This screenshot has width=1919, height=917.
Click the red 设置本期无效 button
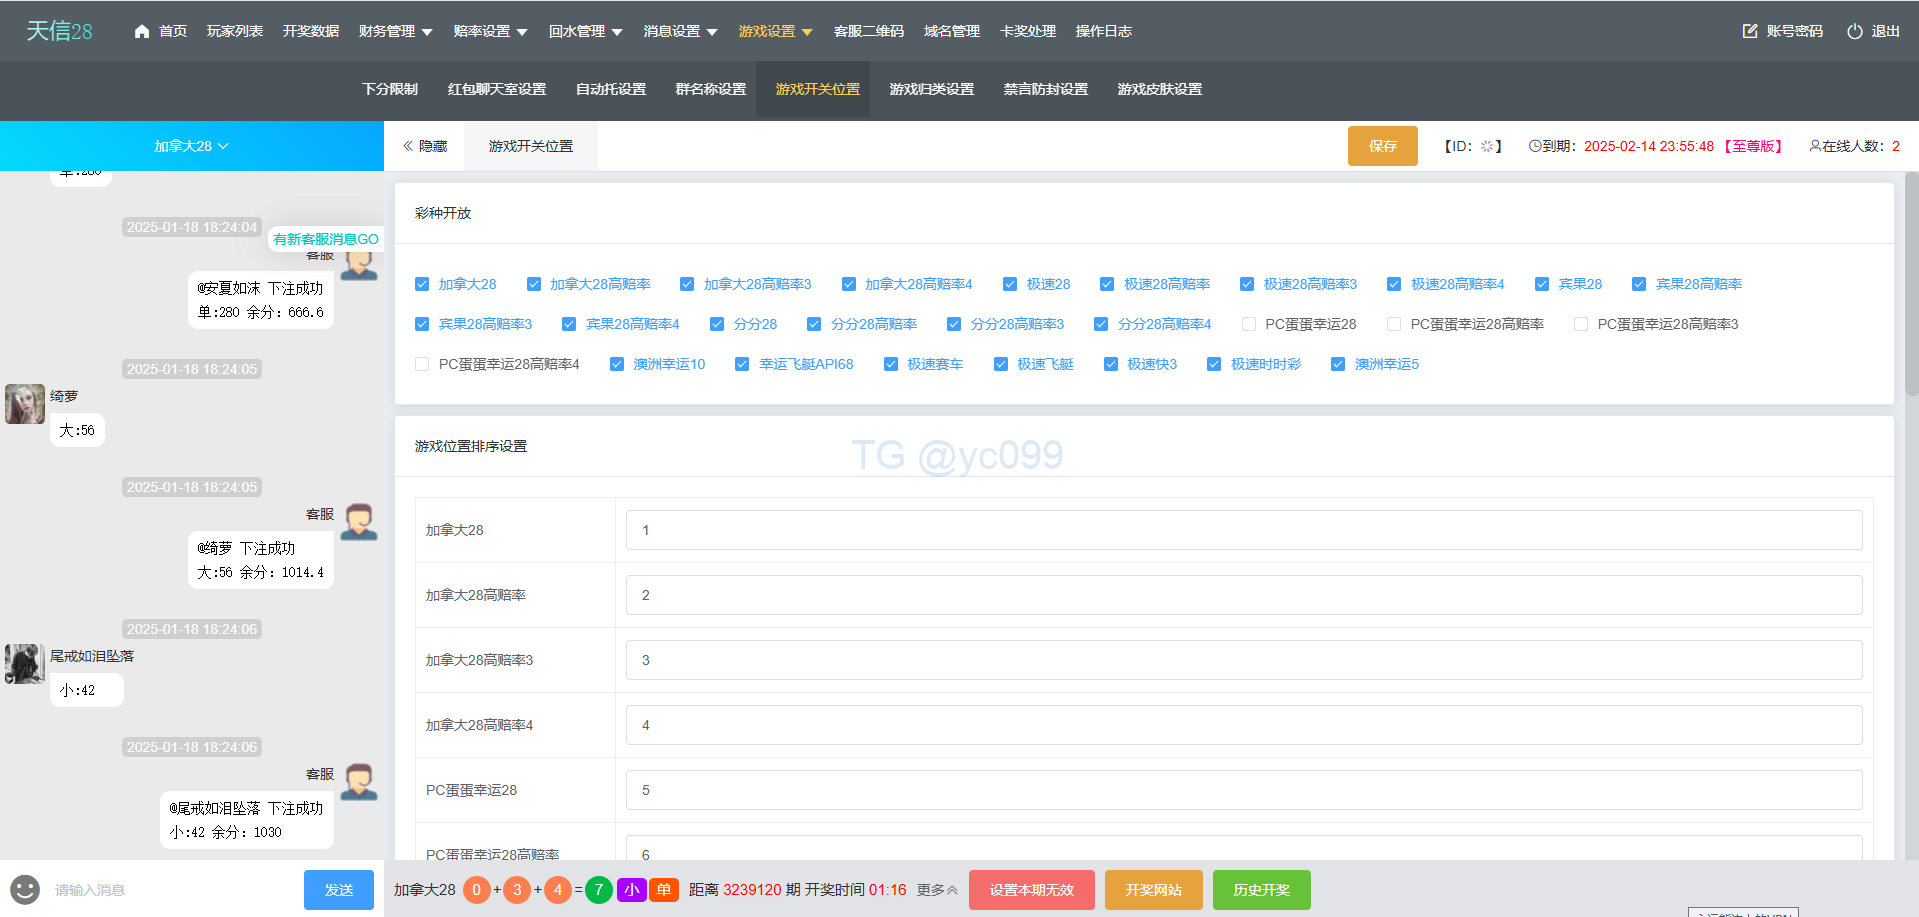point(1031,889)
